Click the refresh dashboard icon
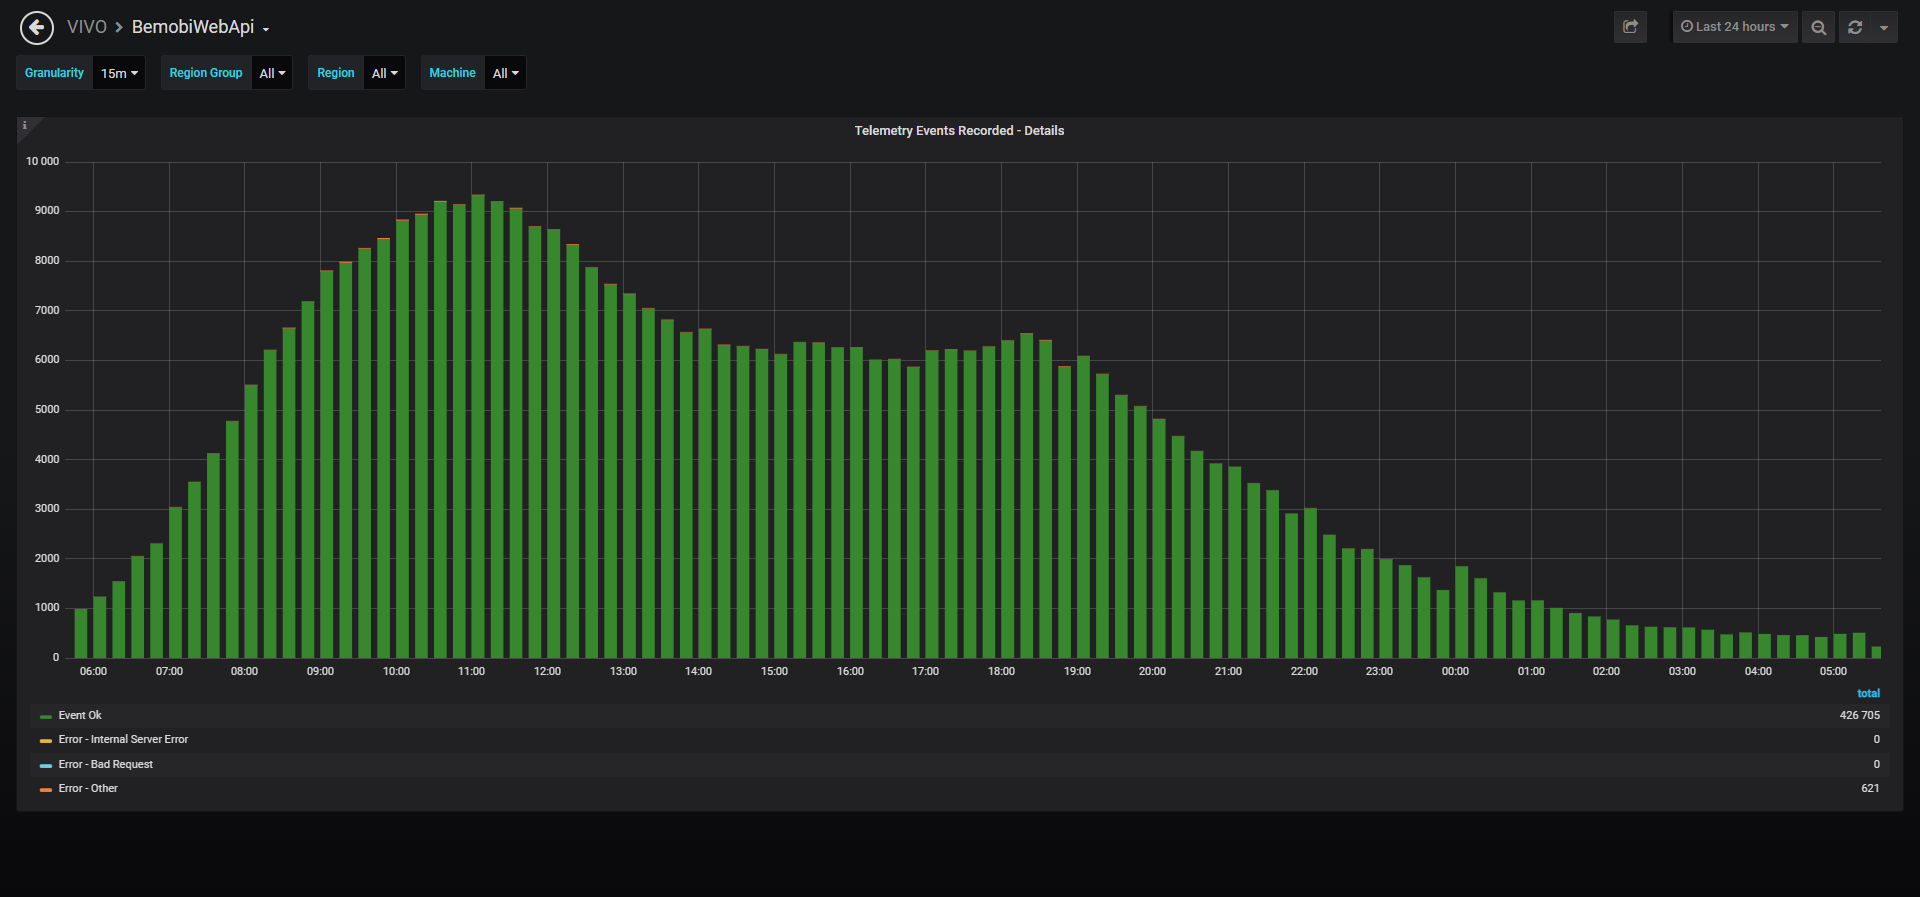The image size is (1920, 897). (1855, 27)
